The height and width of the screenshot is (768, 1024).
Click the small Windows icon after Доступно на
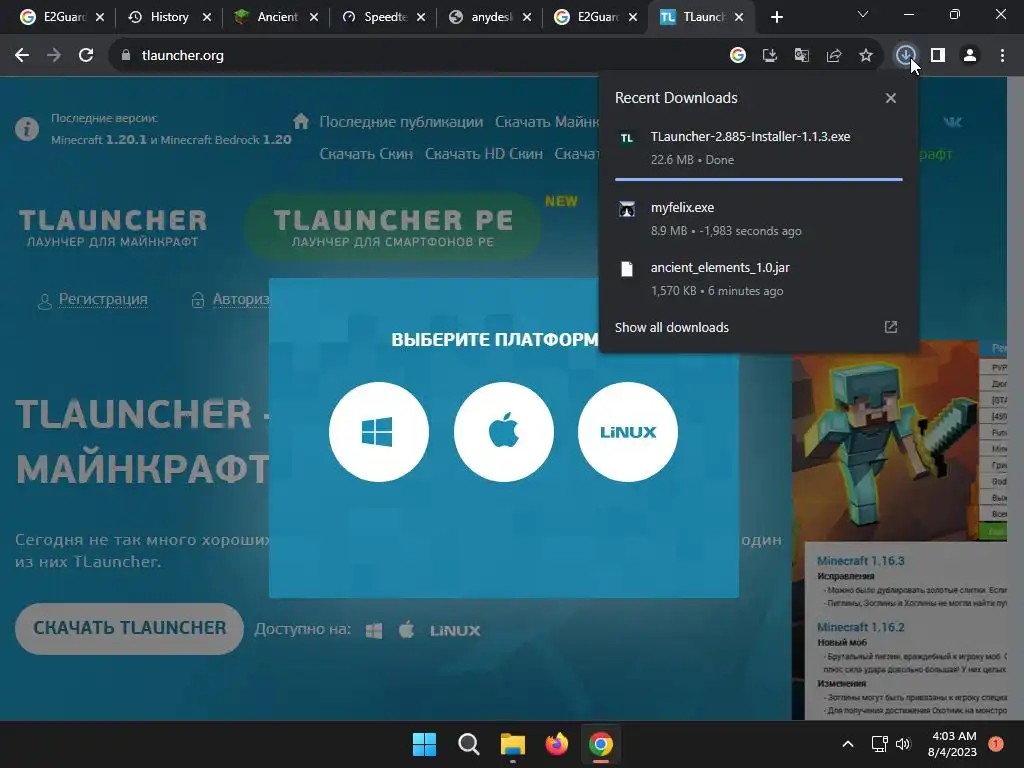coord(374,631)
